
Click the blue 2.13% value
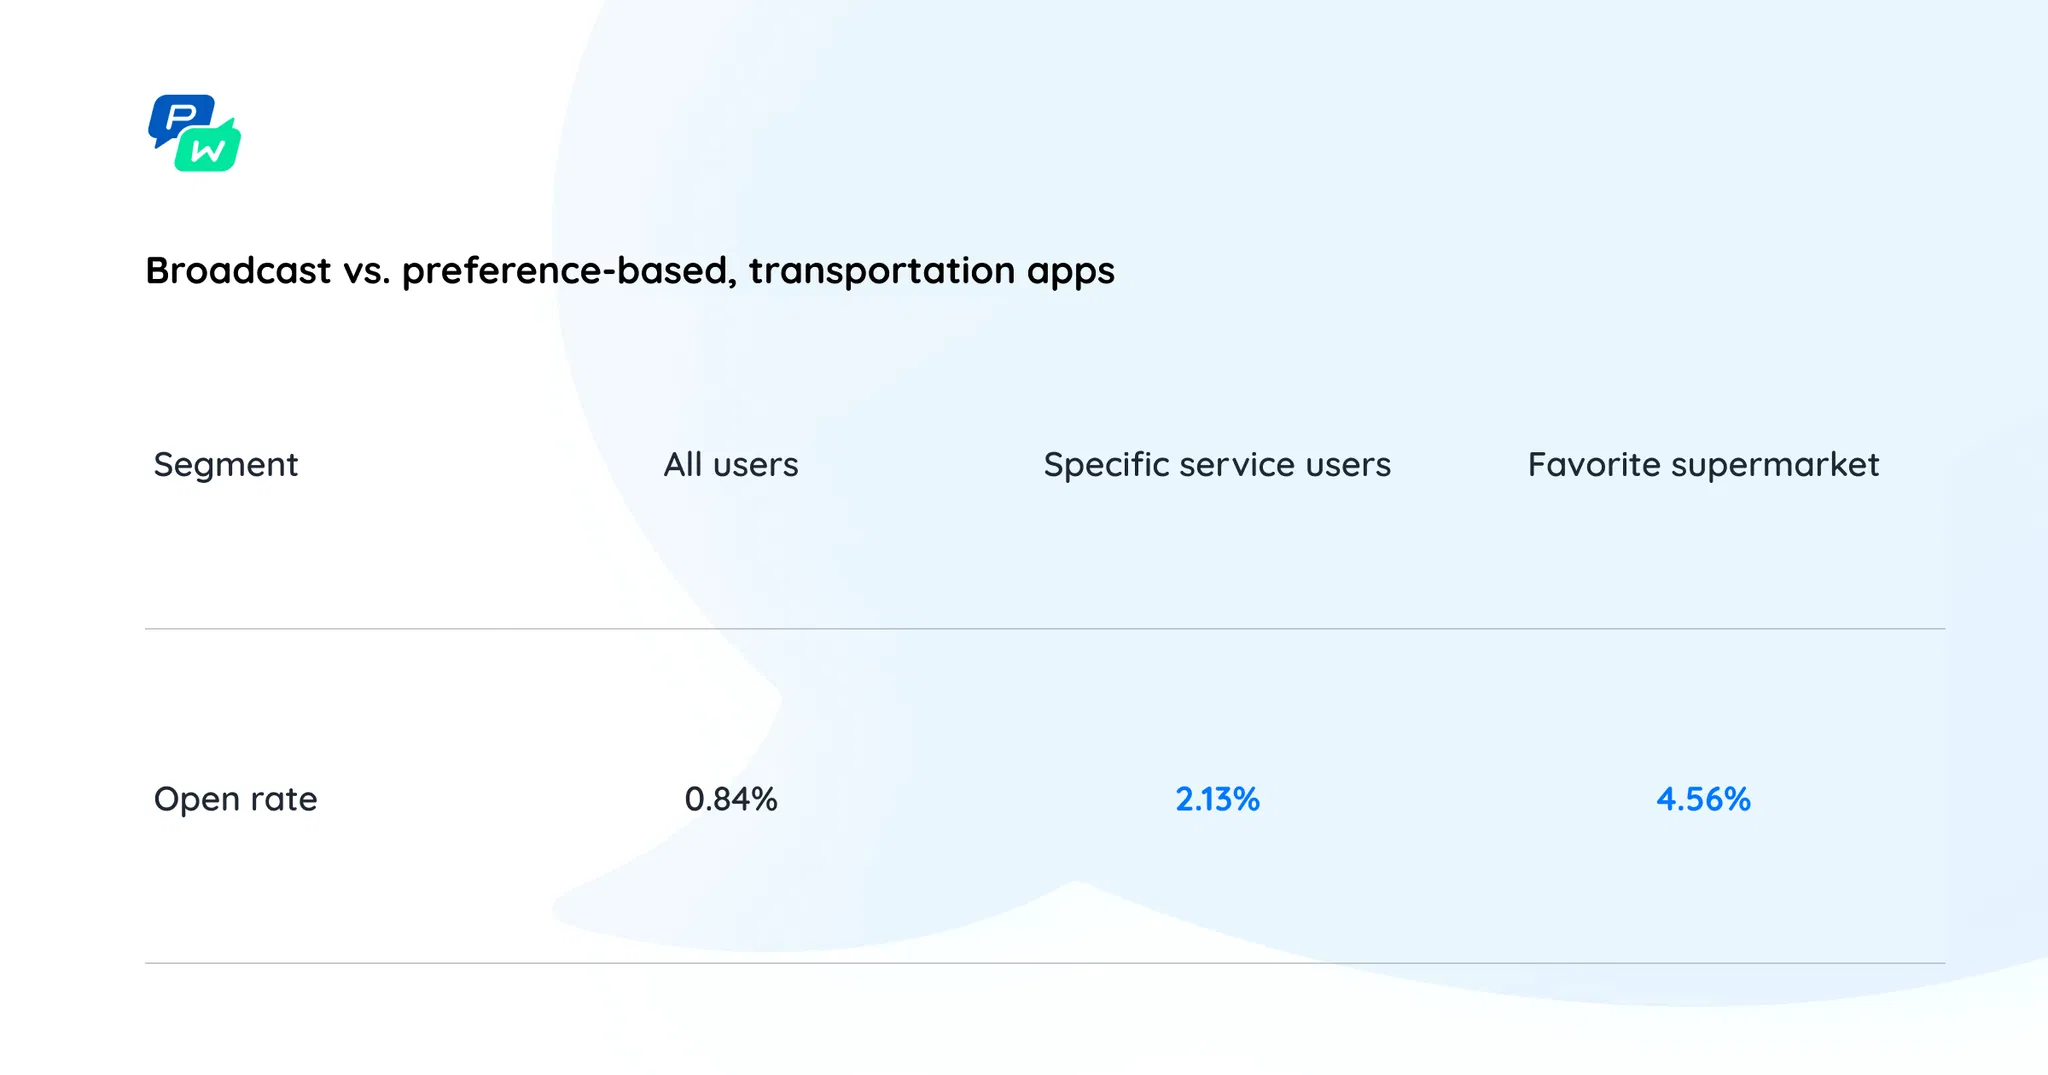coord(1217,799)
